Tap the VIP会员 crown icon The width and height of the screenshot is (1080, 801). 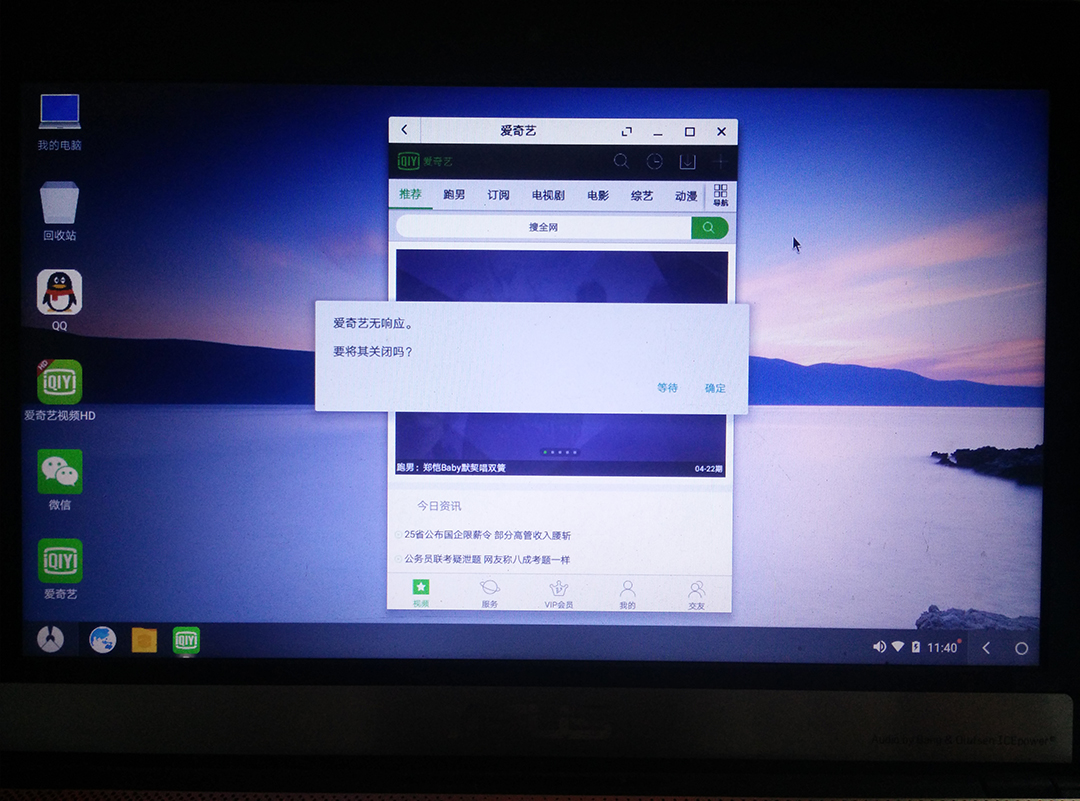559,588
